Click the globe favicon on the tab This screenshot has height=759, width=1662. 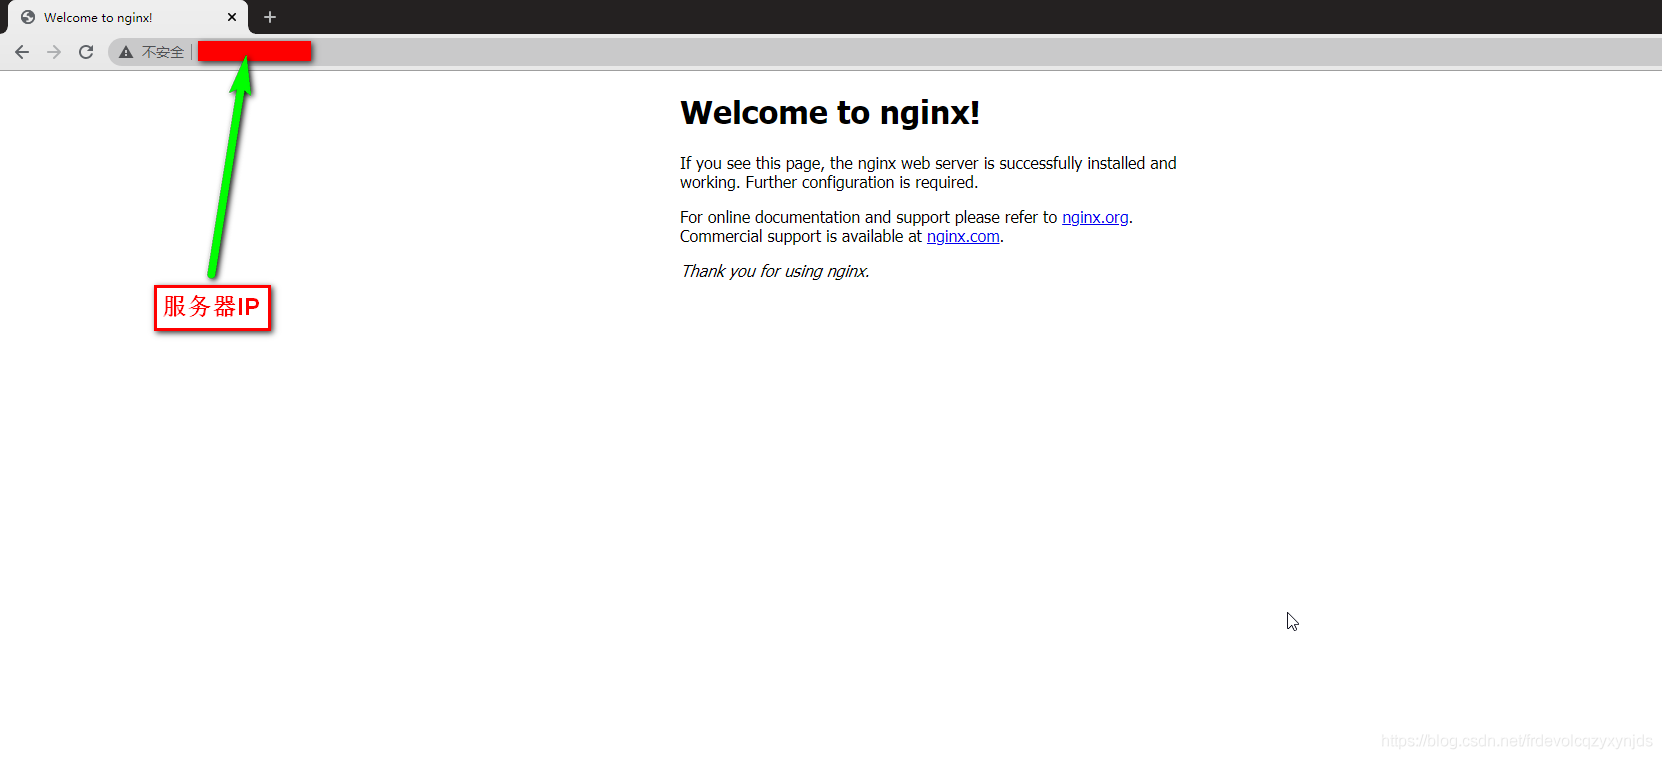click(x=28, y=17)
